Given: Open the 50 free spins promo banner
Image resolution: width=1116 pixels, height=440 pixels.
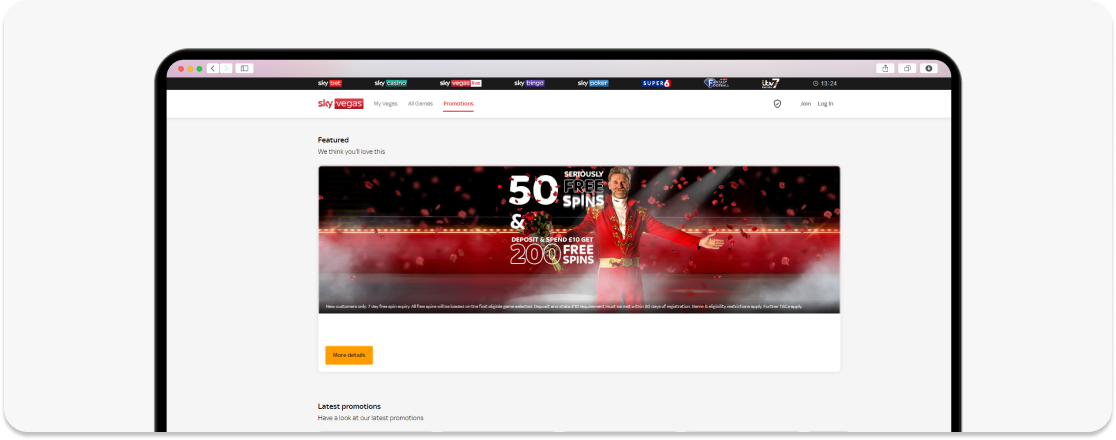Looking at the screenshot, I should coord(579,240).
